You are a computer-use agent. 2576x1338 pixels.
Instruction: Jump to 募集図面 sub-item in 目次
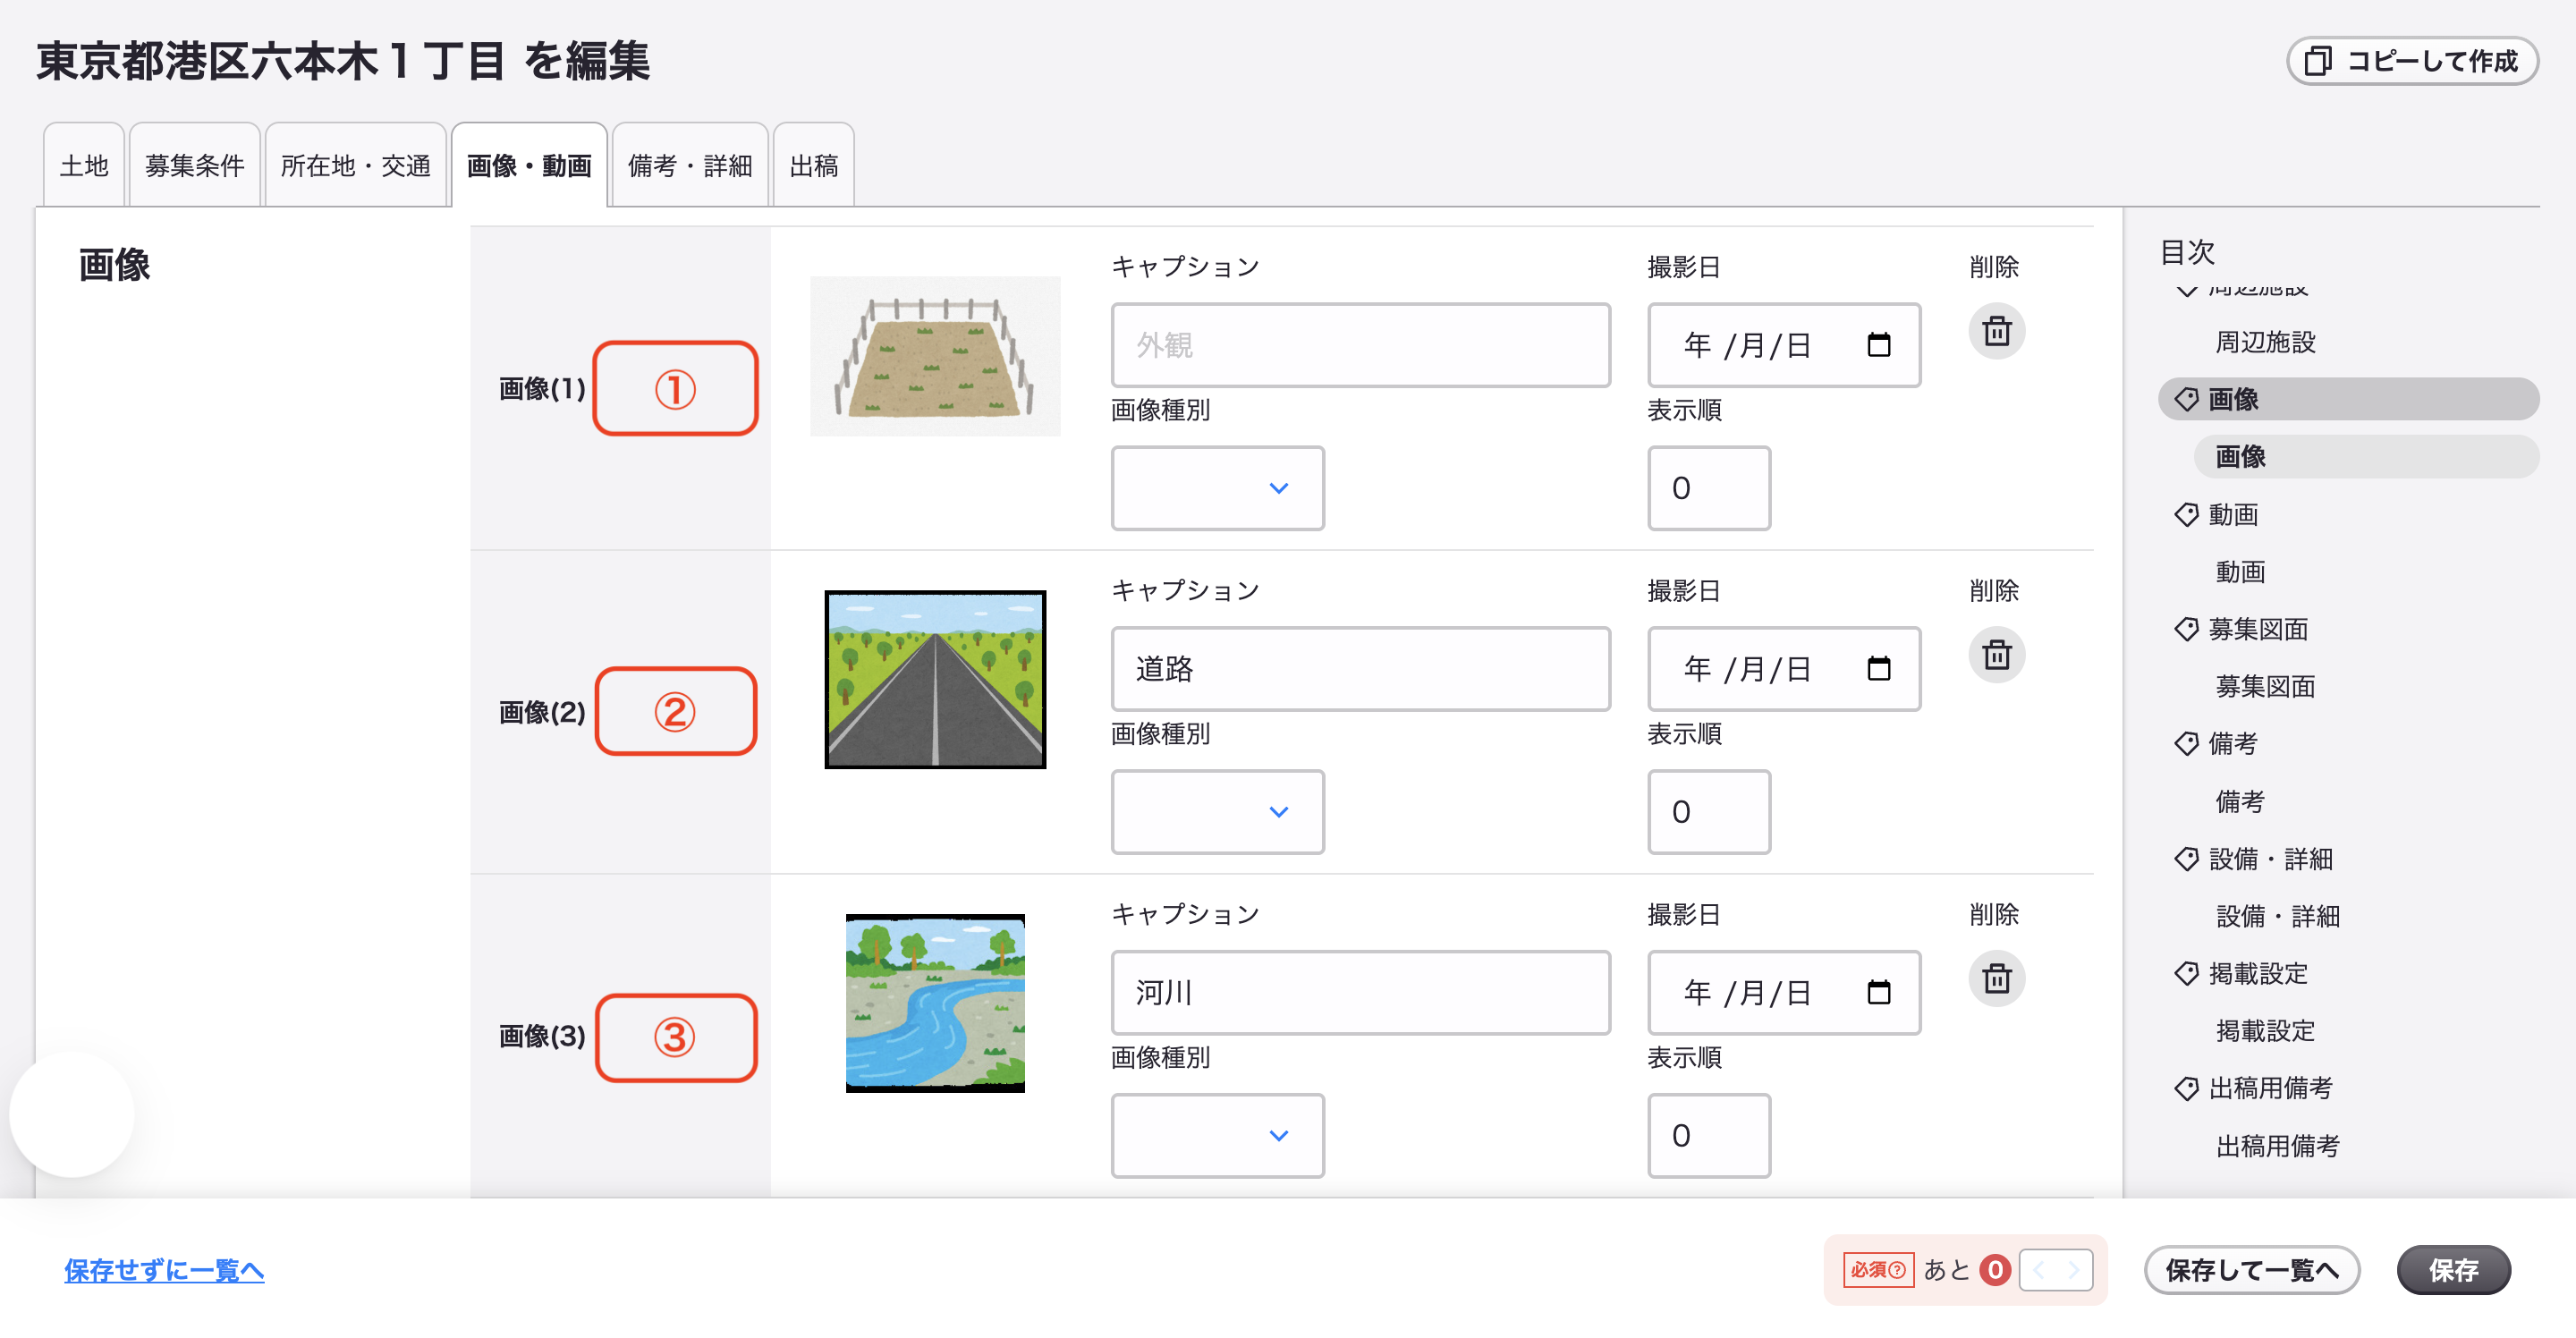[2265, 687]
